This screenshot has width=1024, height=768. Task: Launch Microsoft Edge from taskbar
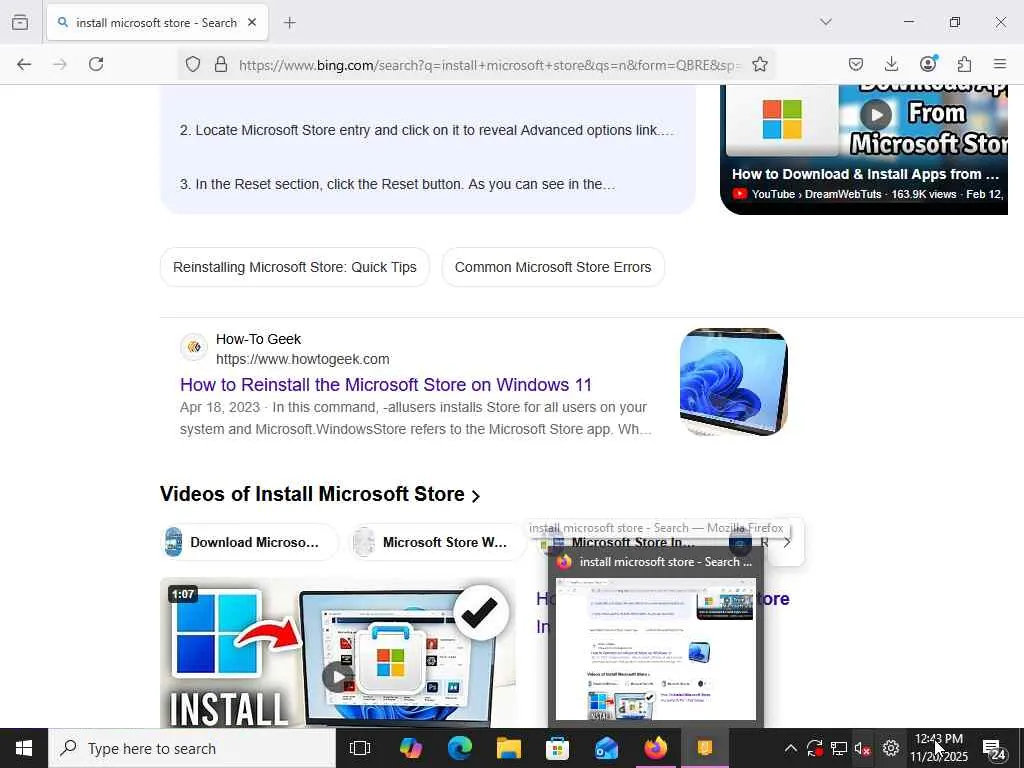[x=460, y=748]
